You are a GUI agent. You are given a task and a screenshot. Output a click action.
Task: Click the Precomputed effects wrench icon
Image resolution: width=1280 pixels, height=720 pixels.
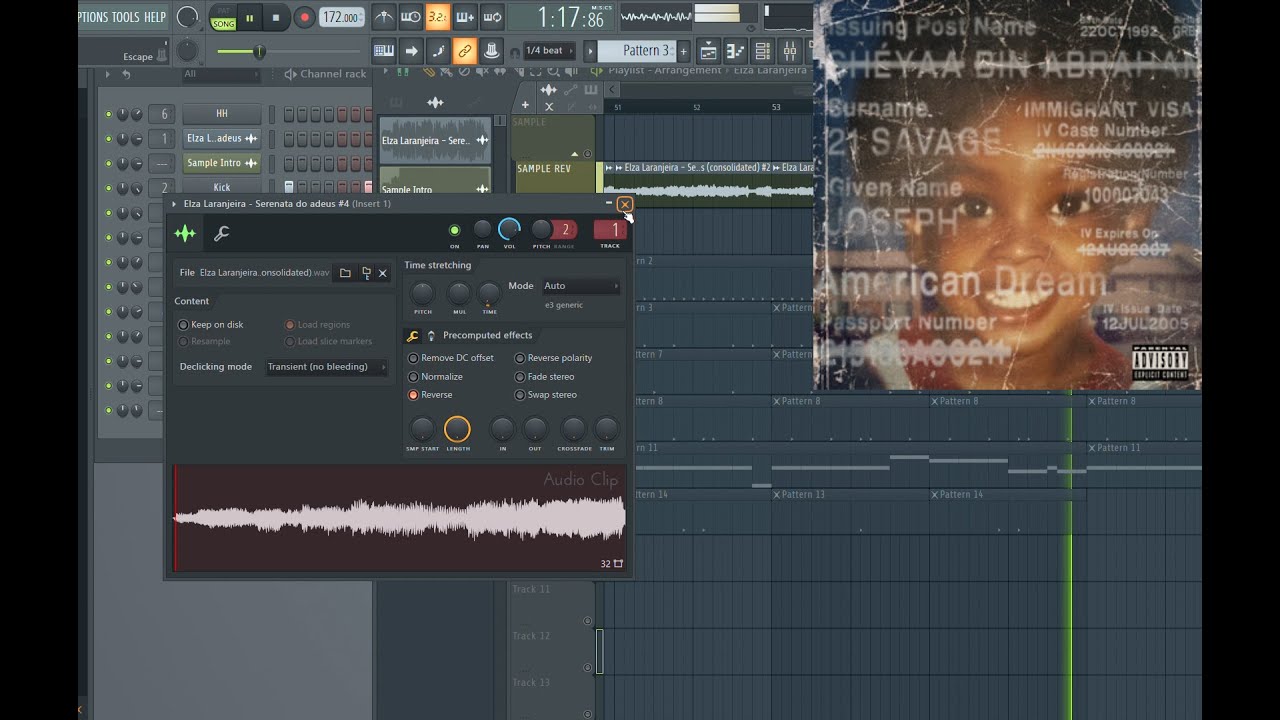click(412, 336)
